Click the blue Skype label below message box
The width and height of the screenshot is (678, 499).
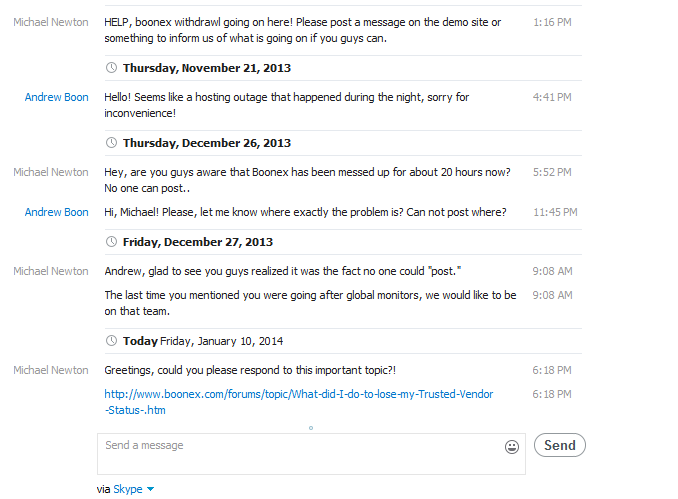pyautogui.click(x=127, y=489)
